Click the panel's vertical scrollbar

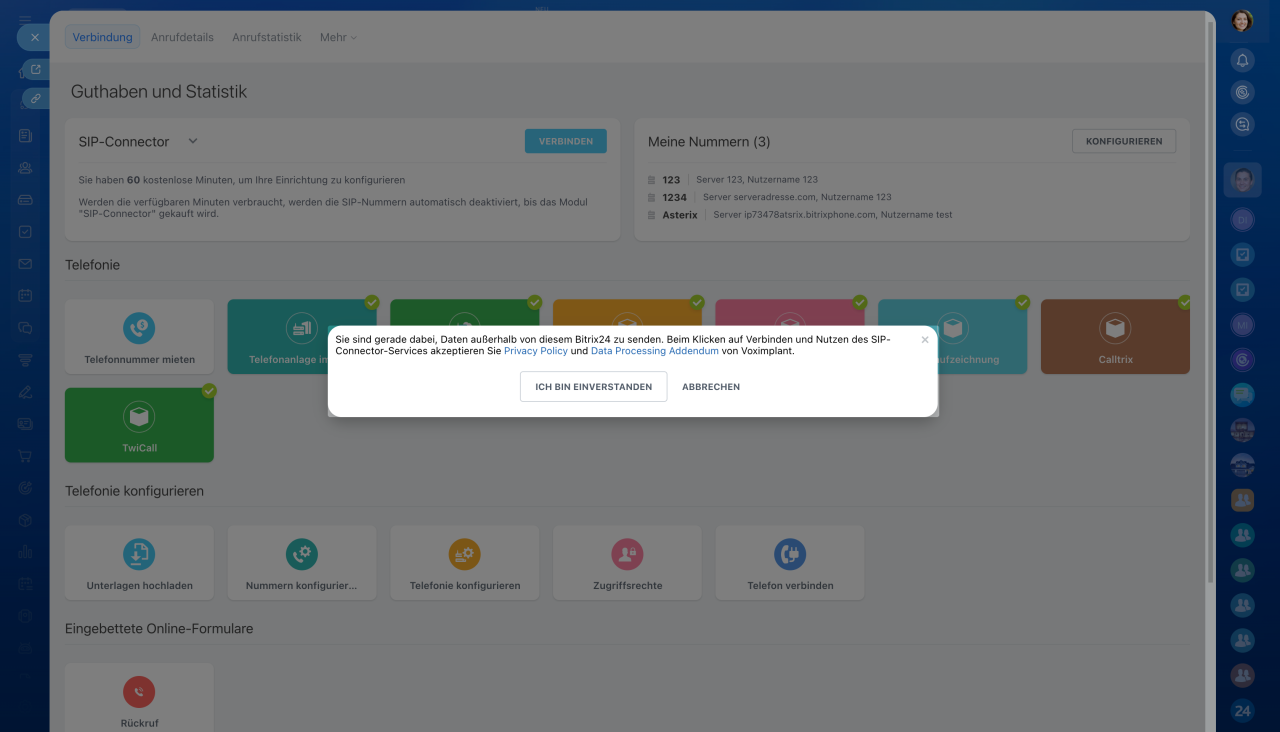click(1211, 300)
